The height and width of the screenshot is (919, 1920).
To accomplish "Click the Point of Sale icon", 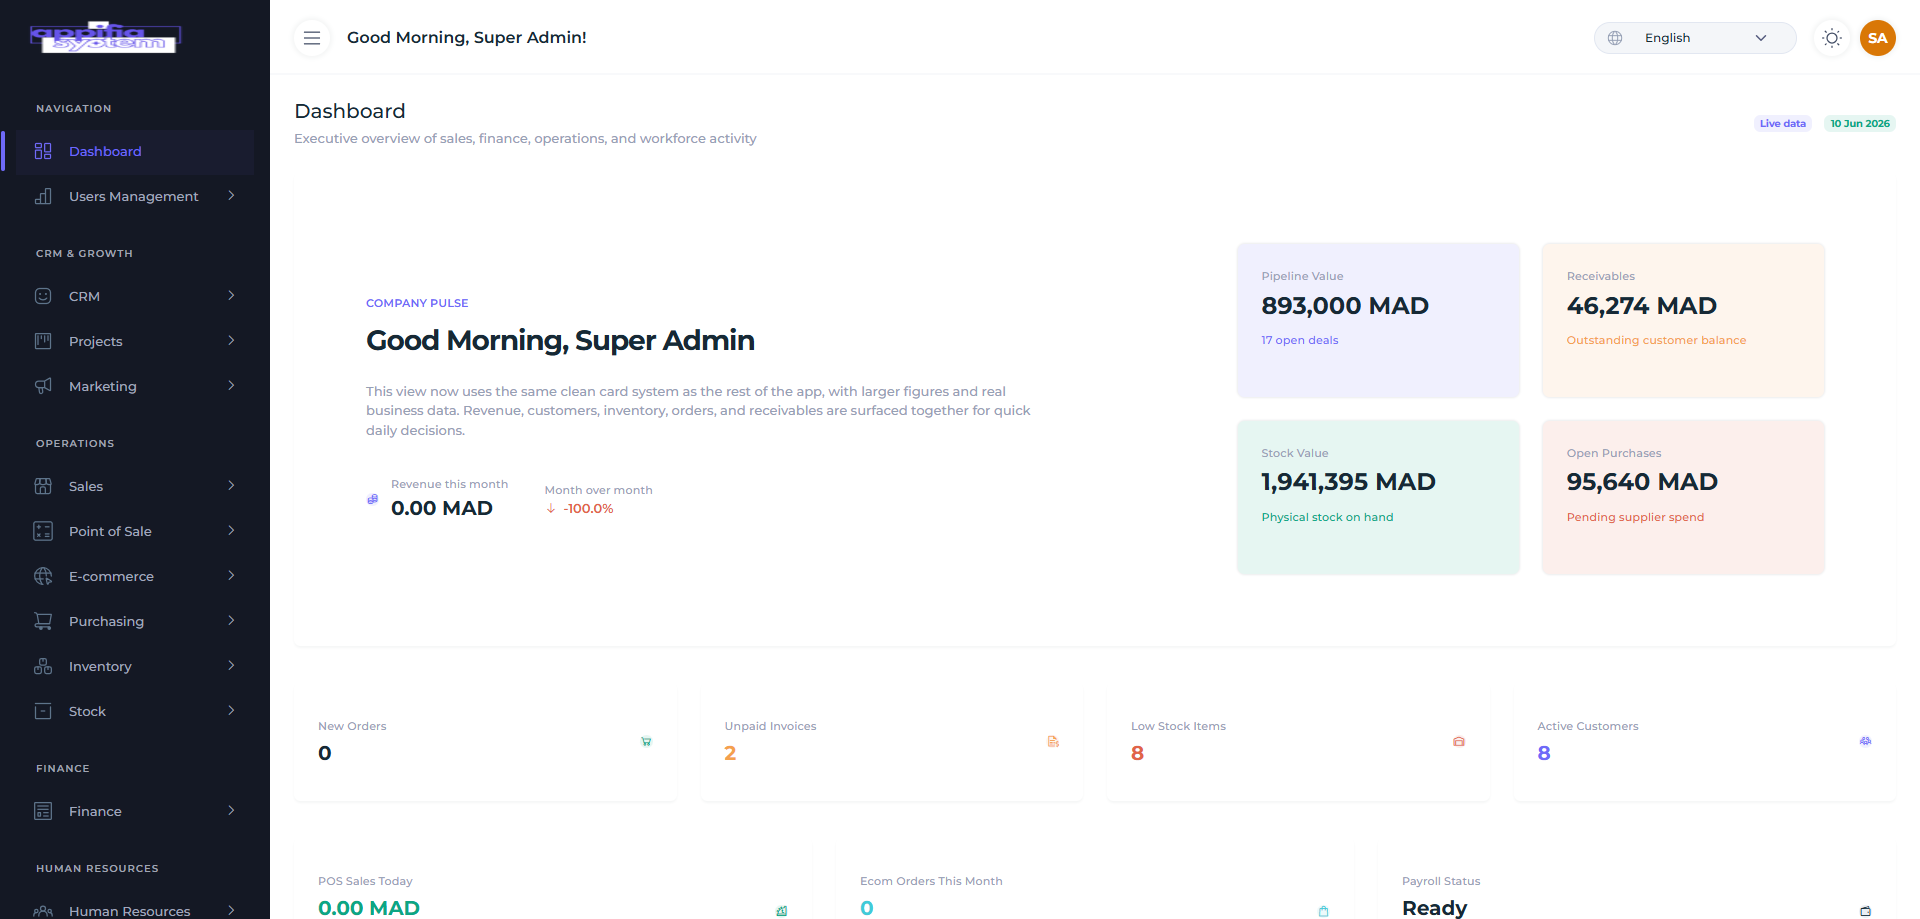I will point(43,531).
